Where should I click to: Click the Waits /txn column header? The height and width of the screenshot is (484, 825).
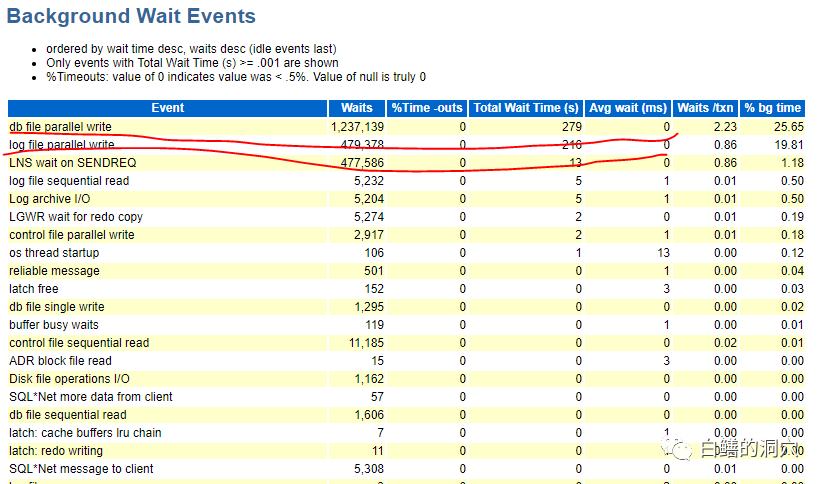click(707, 108)
